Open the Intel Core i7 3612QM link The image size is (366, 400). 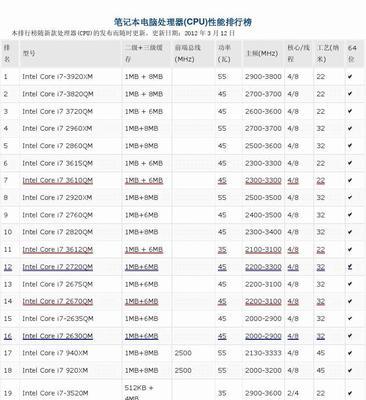[58, 249]
